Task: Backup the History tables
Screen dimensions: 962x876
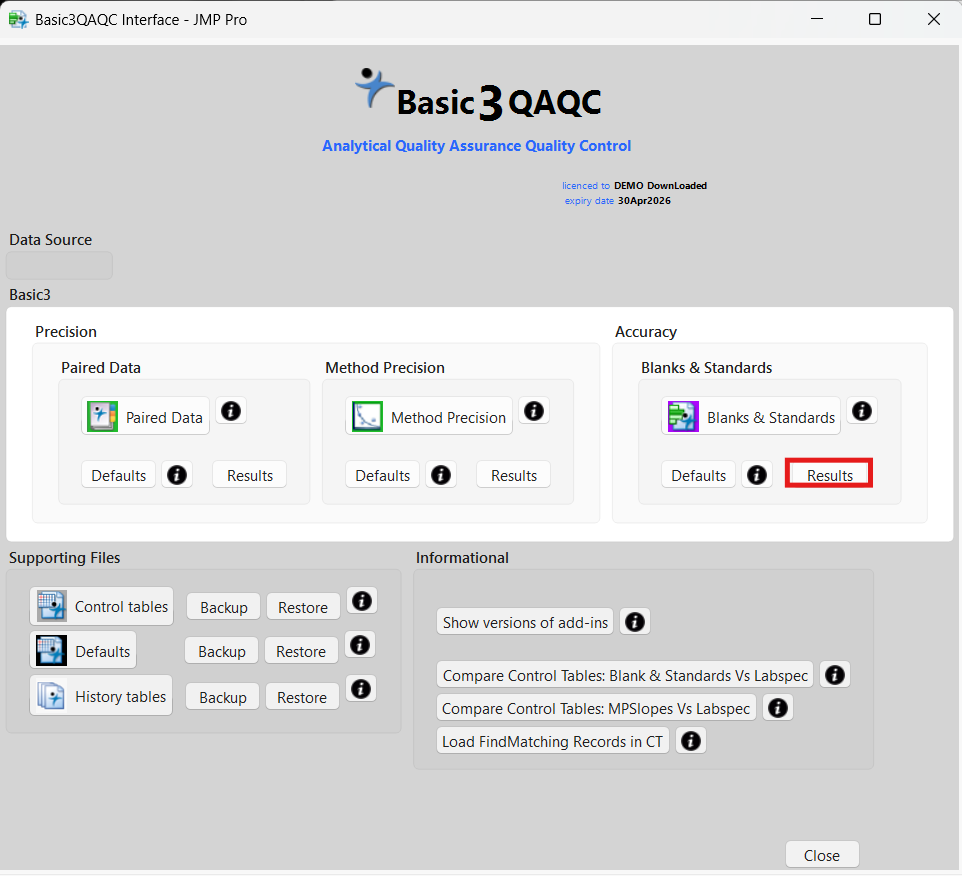Action: [221, 696]
